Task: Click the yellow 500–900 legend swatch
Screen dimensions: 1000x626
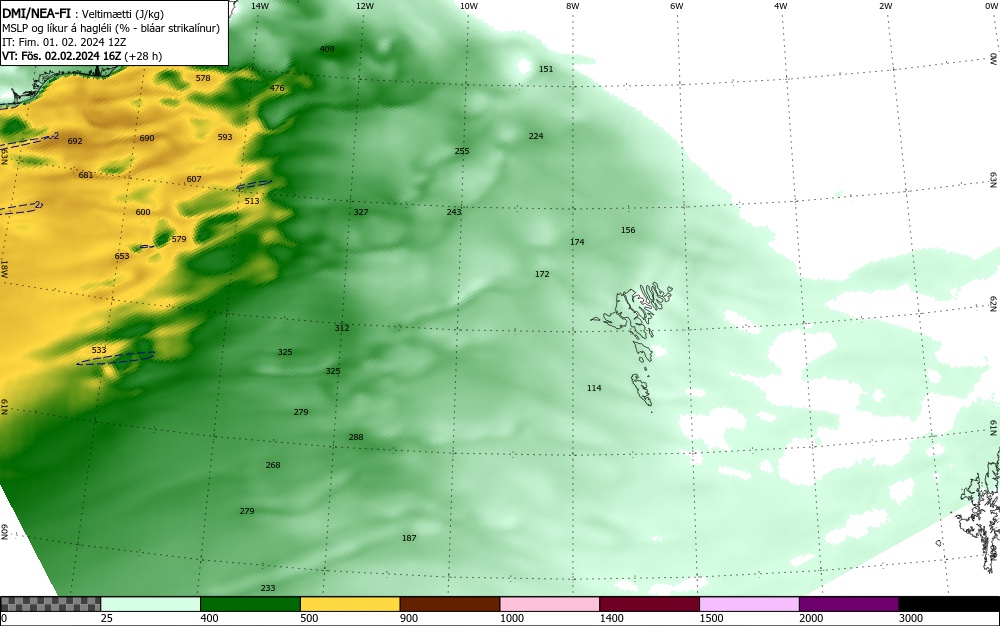Action: pos(350,604)
